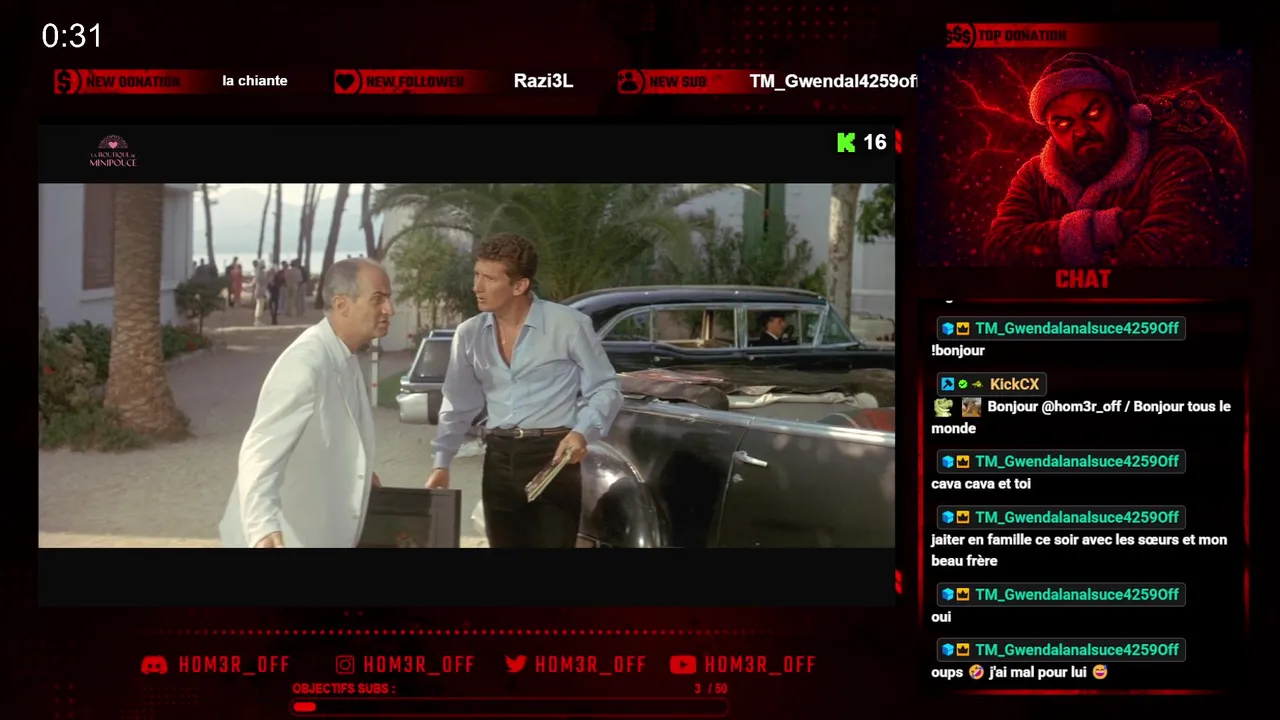
Task: Click the Top Donation dollar icon
Action: 960,36
